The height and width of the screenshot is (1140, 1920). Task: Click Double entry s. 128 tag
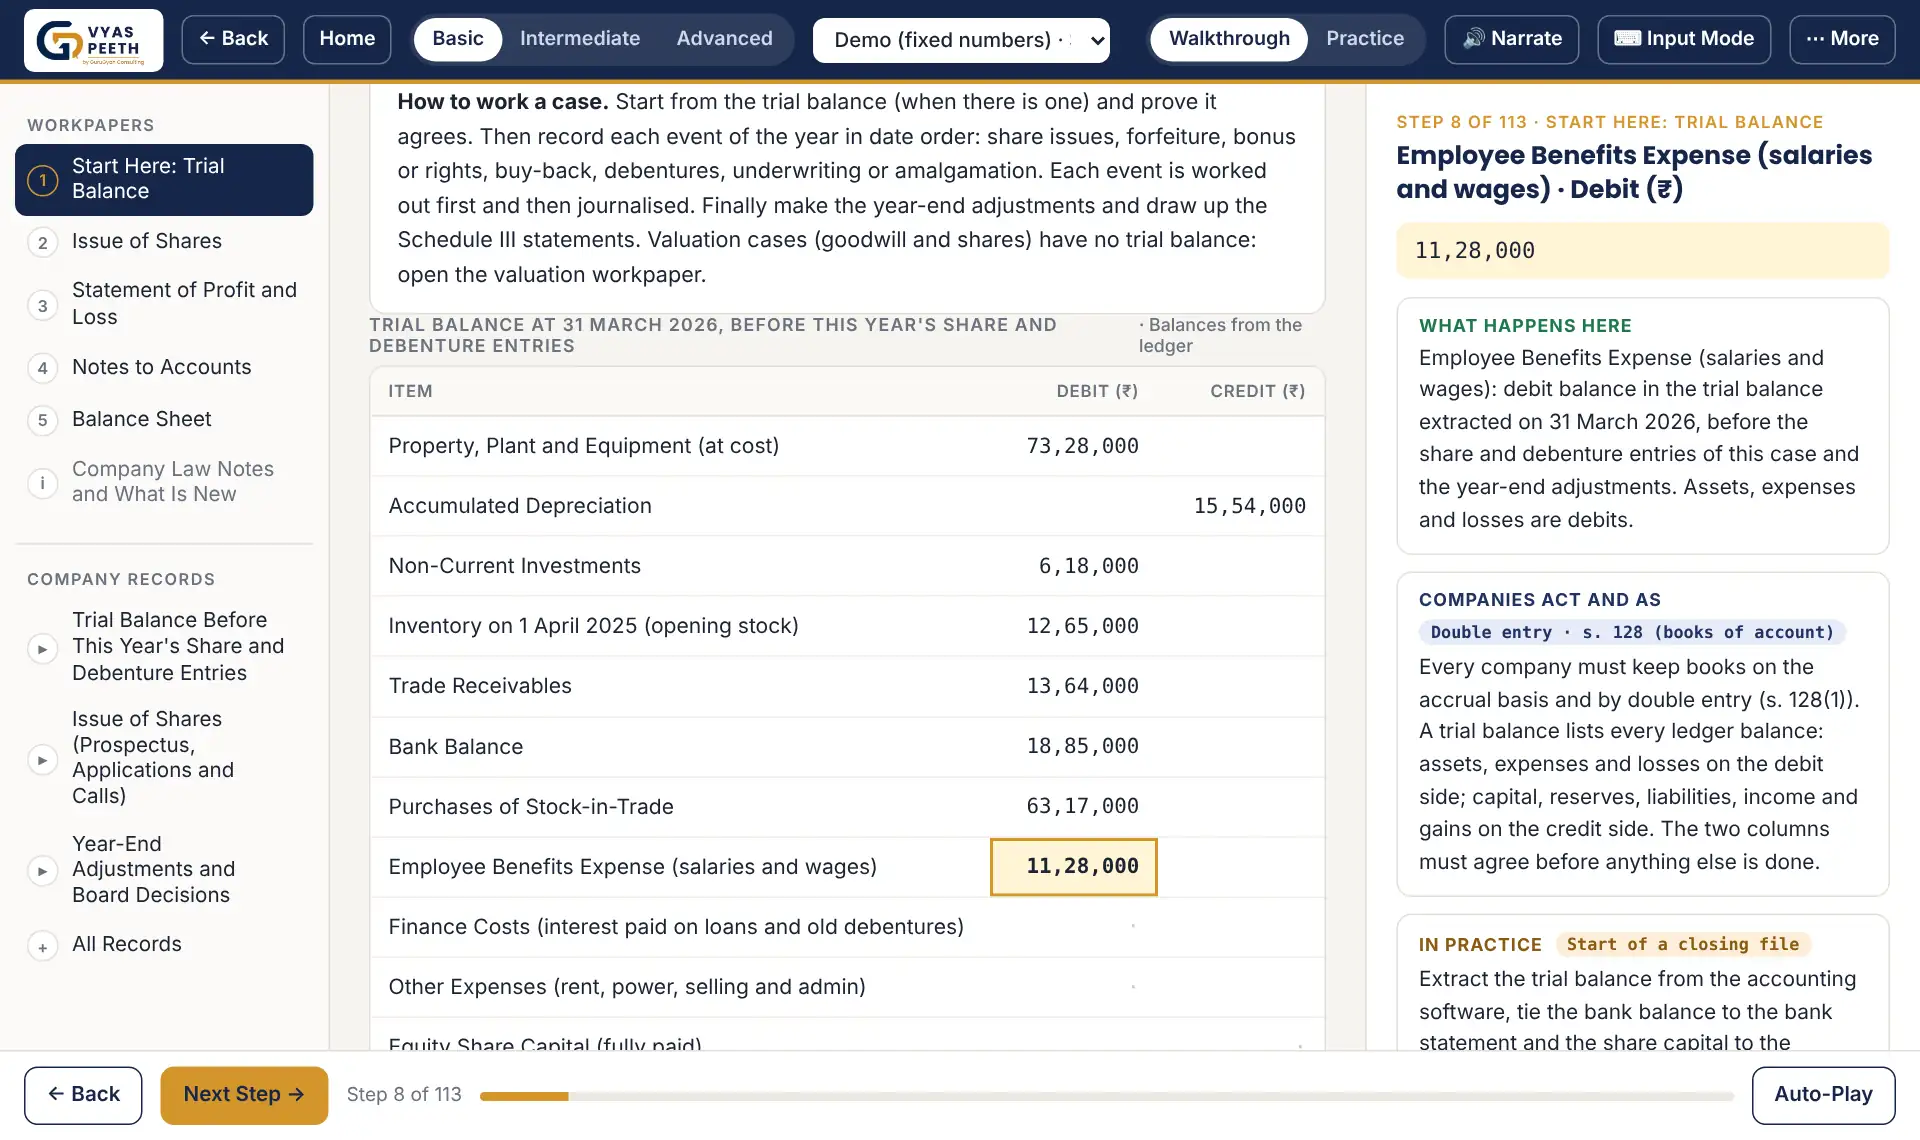(1632, 633)
